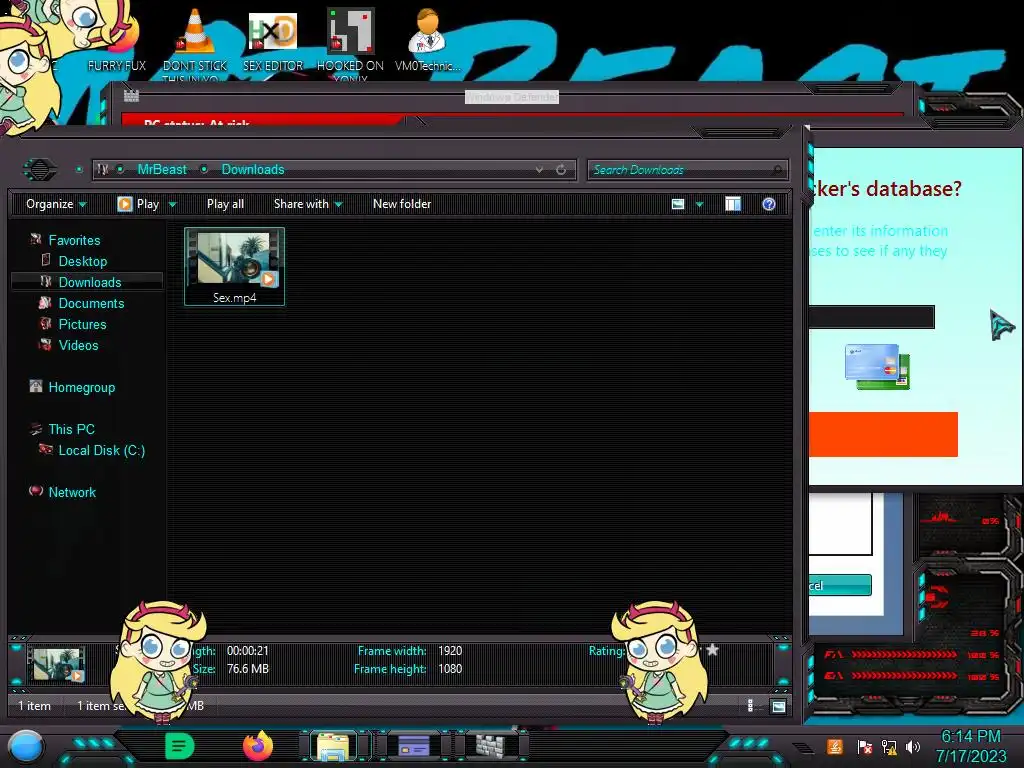Show hidden tray icons

pyautogui.click(x=804, y=748)
